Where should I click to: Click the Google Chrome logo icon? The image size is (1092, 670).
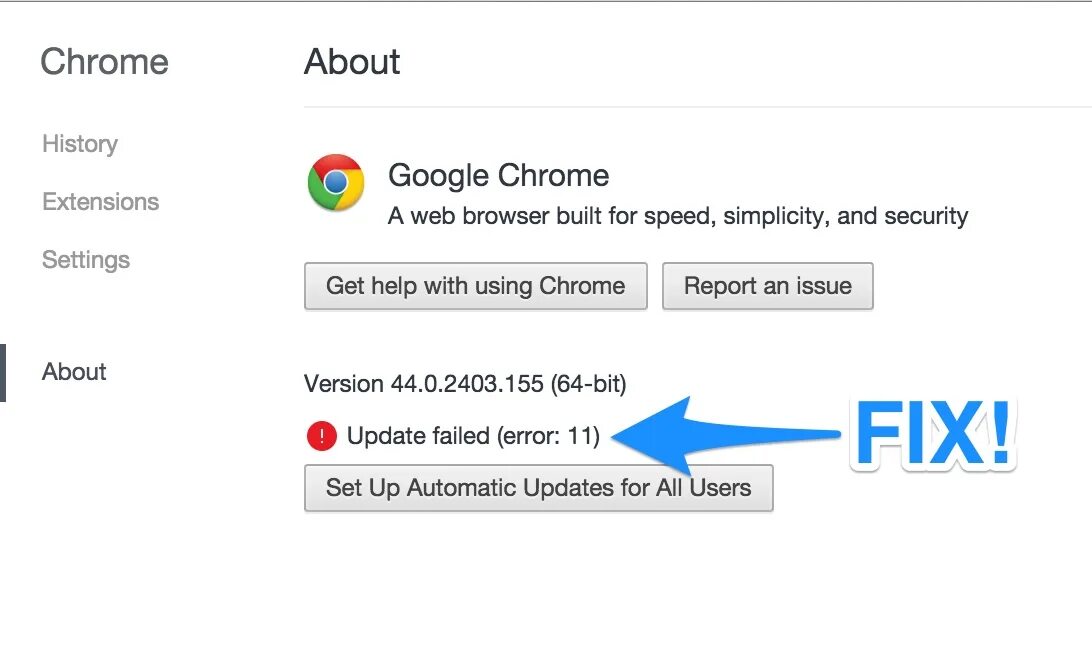[335, 182]
